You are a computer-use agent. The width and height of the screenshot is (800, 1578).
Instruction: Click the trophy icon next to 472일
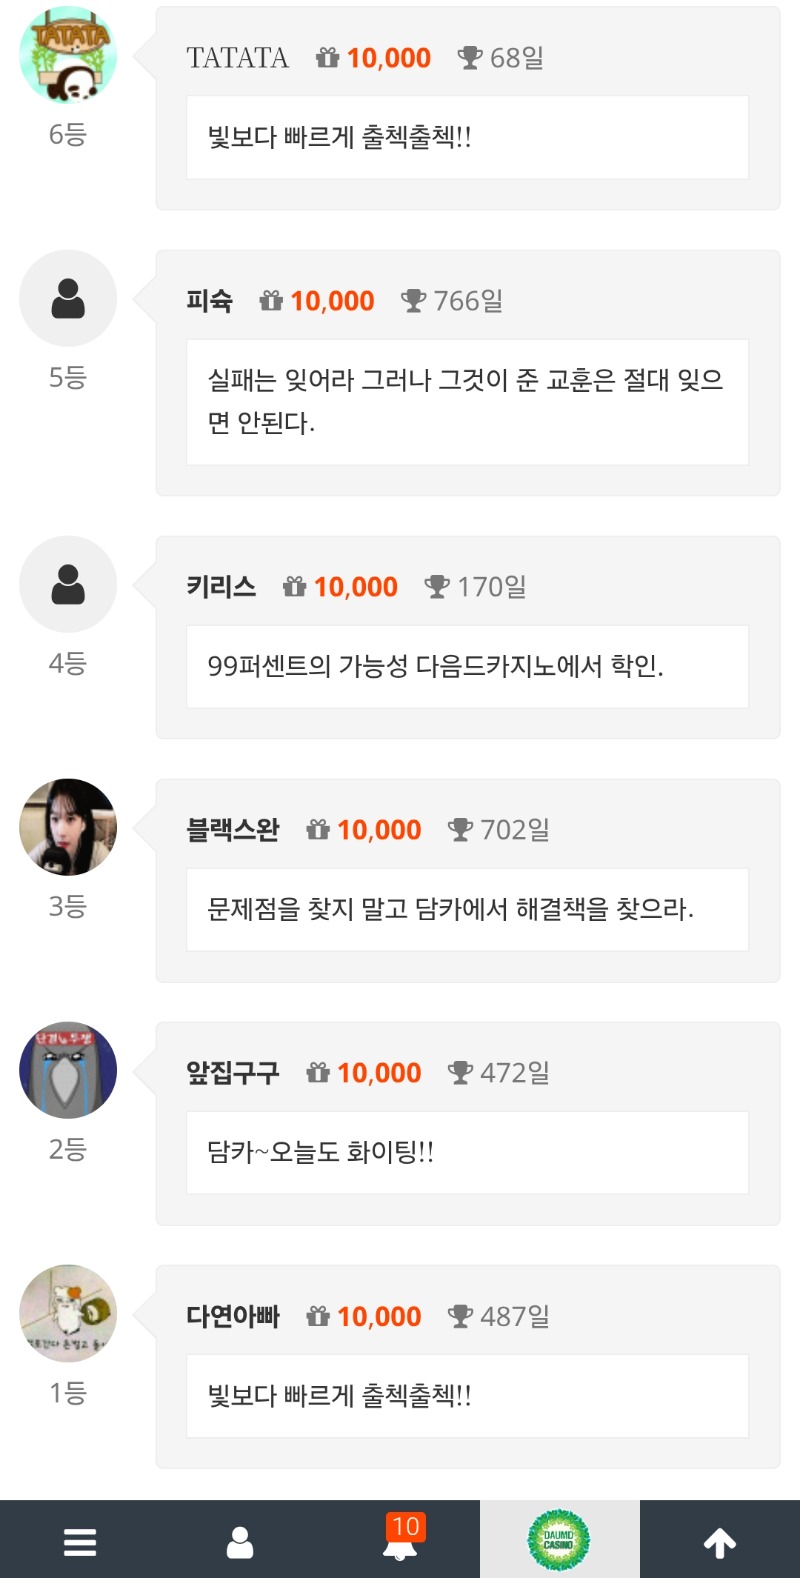(460, 1073)
